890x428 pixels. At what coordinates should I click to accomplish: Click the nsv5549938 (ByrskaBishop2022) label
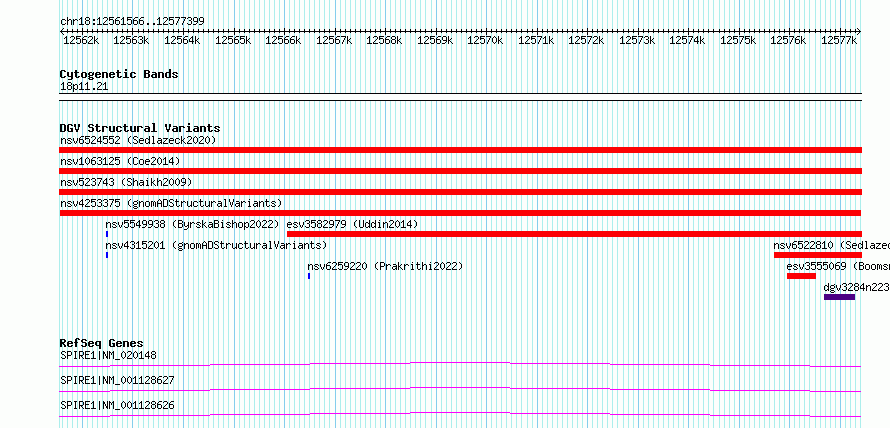[x=192, y=224]
